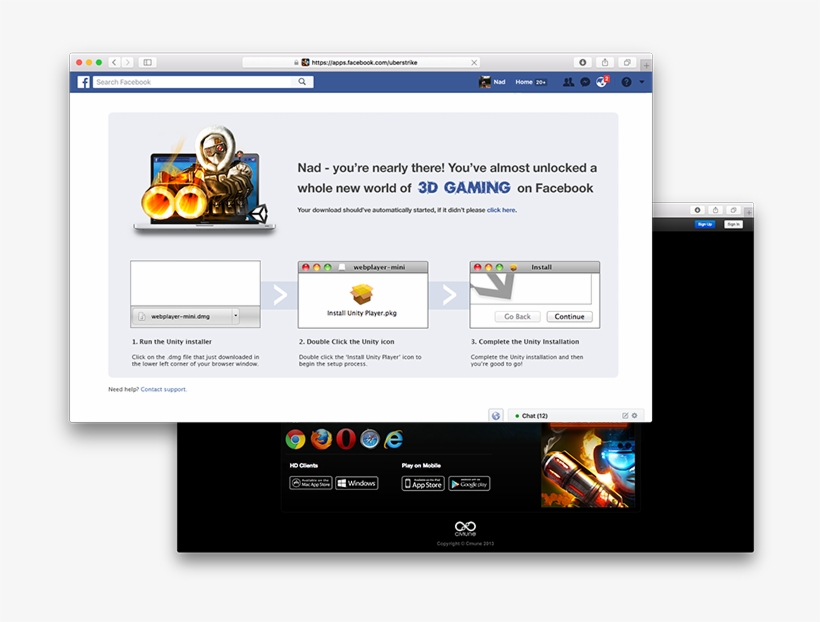Click the new message compose icon in chat

pos(625,415)
